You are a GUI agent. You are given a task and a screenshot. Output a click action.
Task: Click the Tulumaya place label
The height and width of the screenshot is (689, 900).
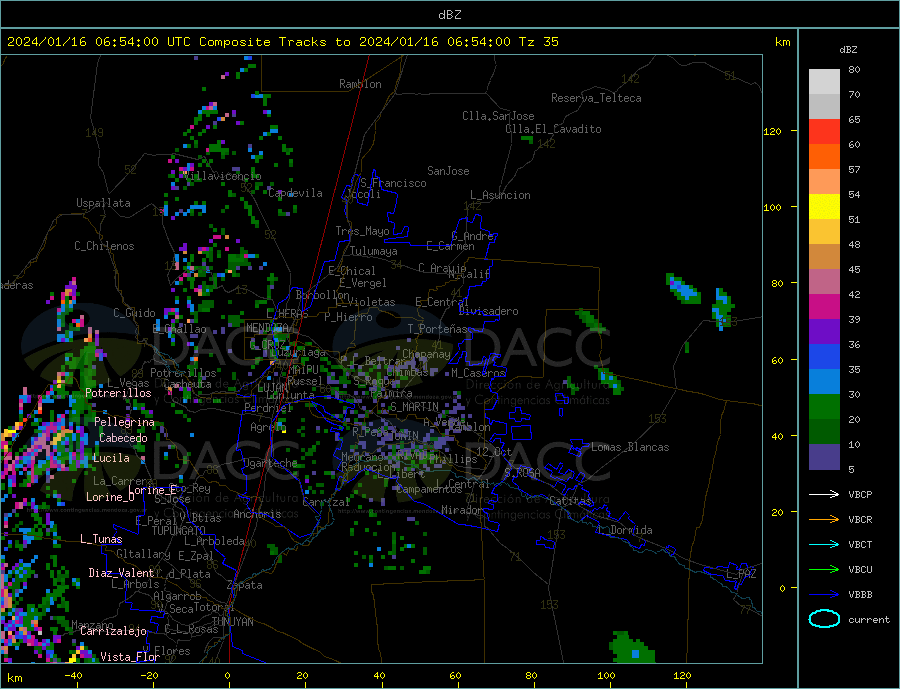pos(373,251)
